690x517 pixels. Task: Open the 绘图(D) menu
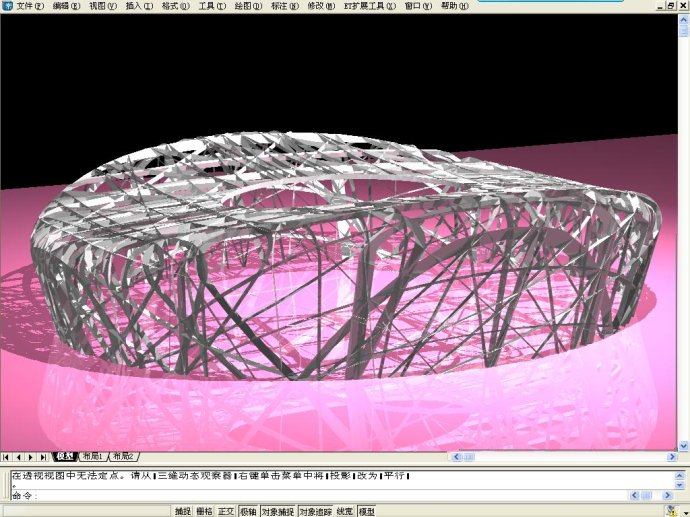246,6
